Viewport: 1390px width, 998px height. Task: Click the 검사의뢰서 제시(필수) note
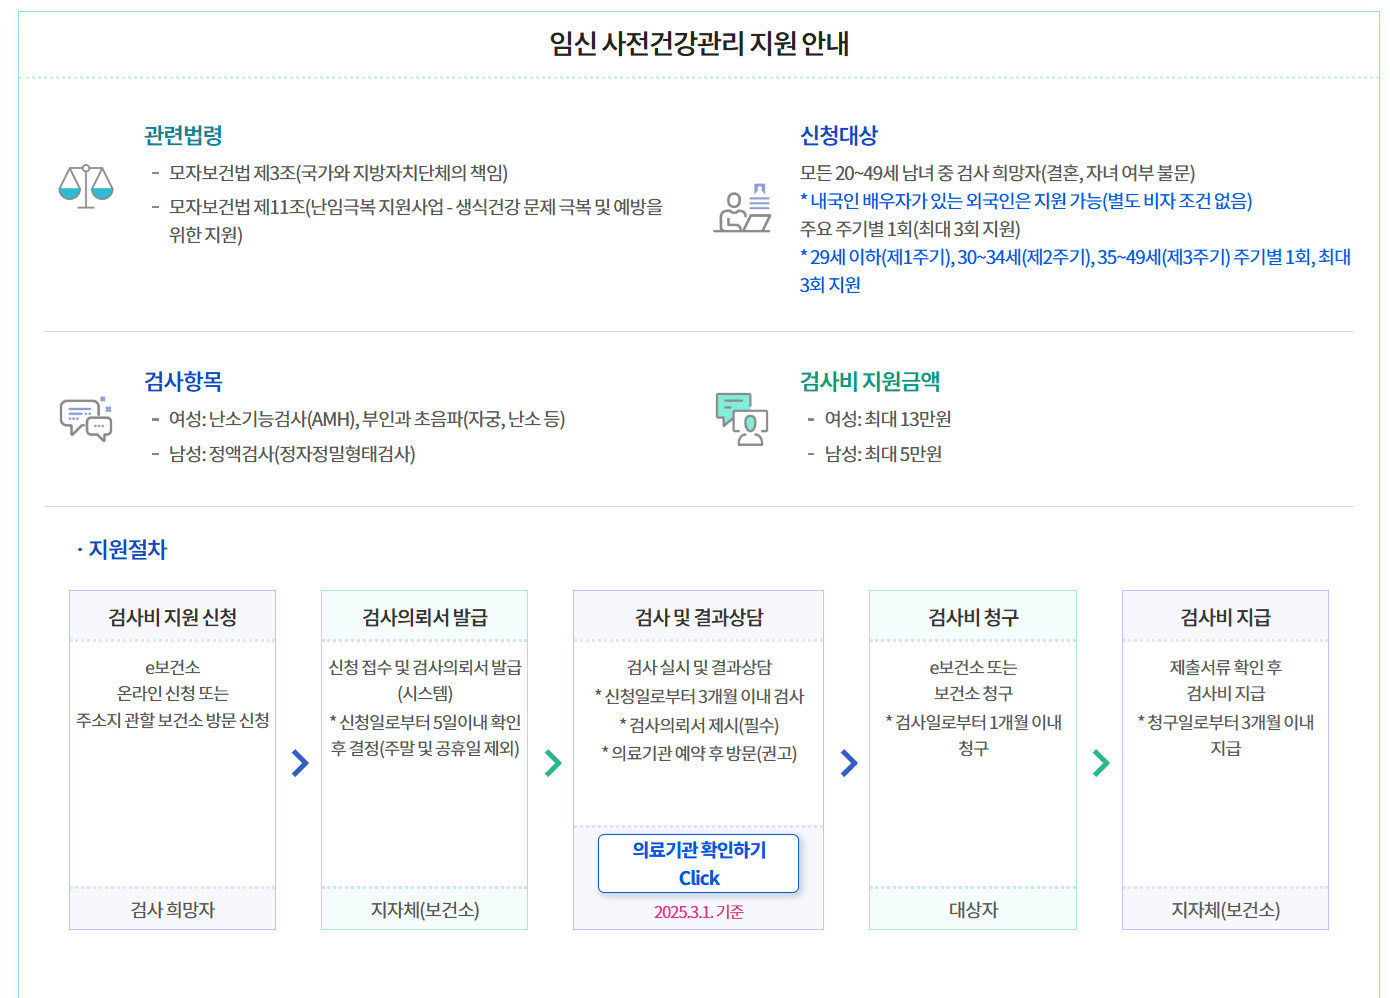tap(699, 725)
